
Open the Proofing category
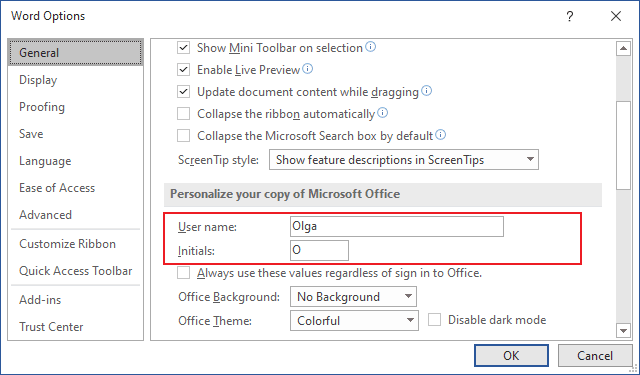76,107
